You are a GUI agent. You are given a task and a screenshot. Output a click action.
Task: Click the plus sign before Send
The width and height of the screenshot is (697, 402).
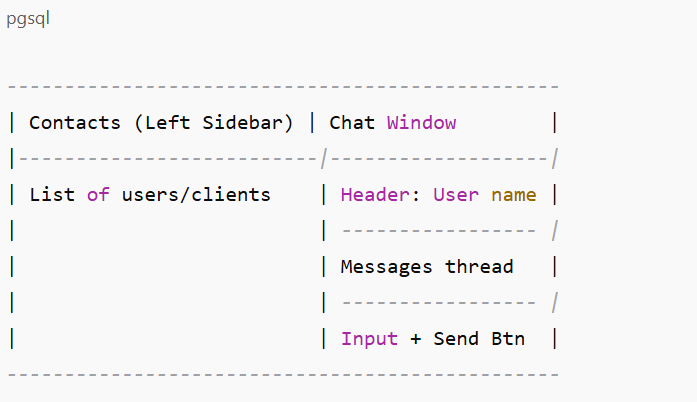(x=416, y=338)
